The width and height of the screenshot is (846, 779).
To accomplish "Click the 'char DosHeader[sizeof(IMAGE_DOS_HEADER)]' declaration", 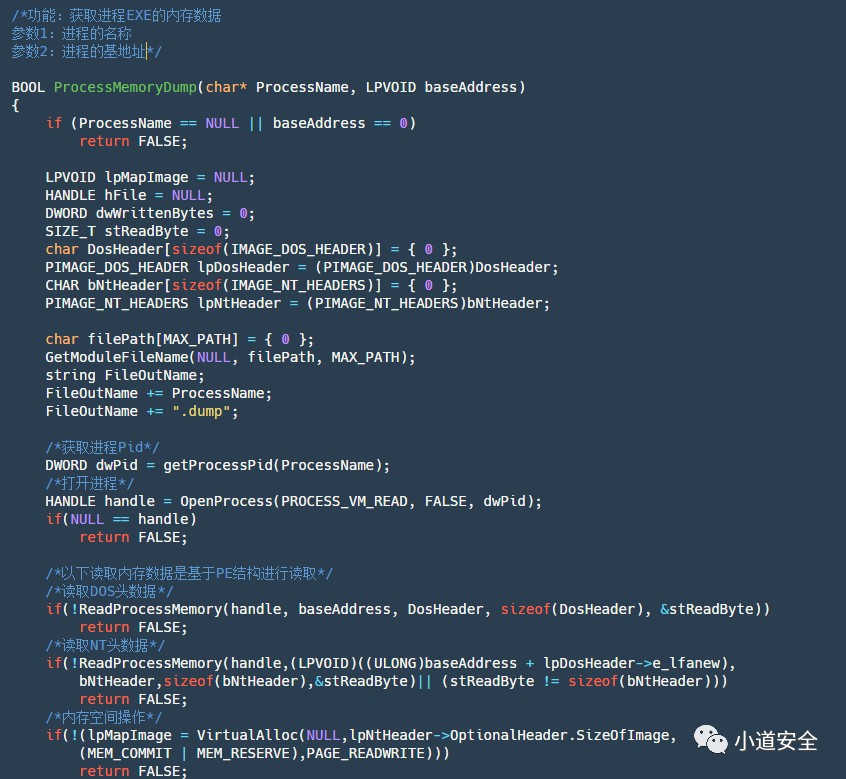I will pyautogui.click(x=251, y=249).
